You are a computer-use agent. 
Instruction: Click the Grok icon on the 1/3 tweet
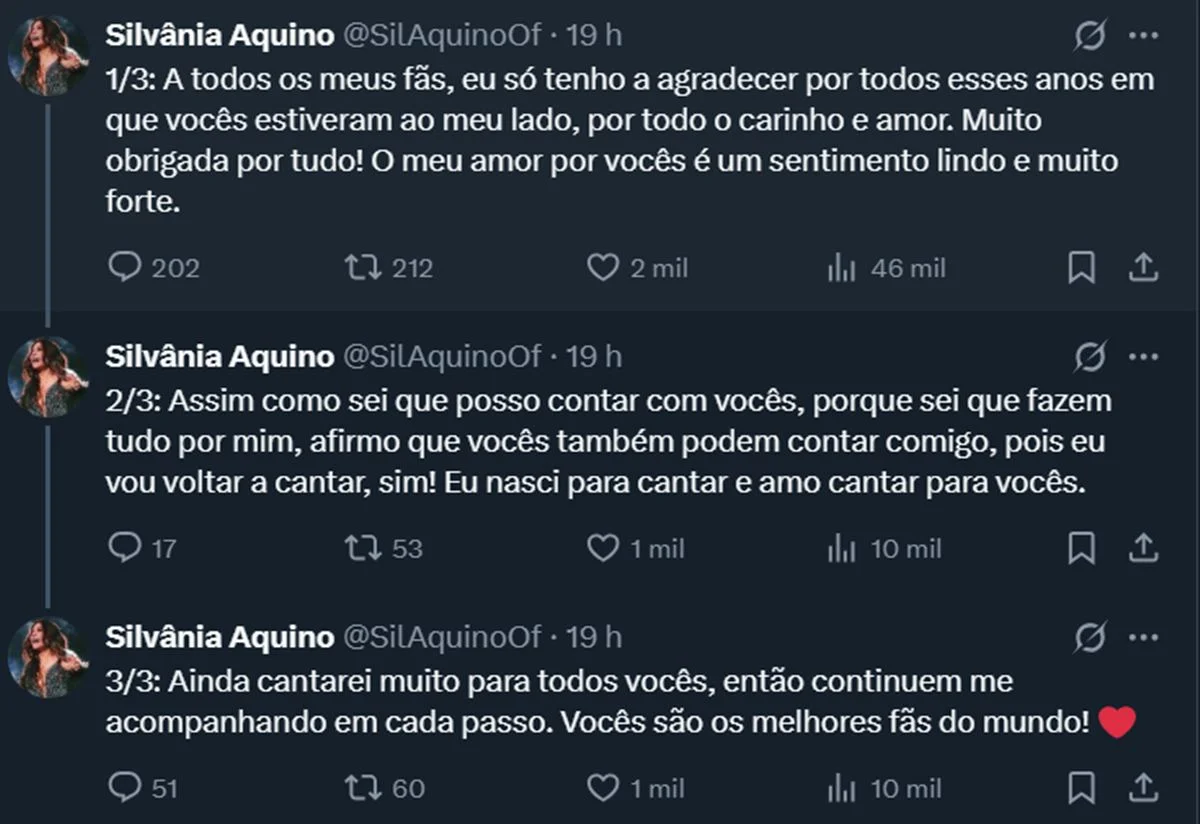point(1090,37)
